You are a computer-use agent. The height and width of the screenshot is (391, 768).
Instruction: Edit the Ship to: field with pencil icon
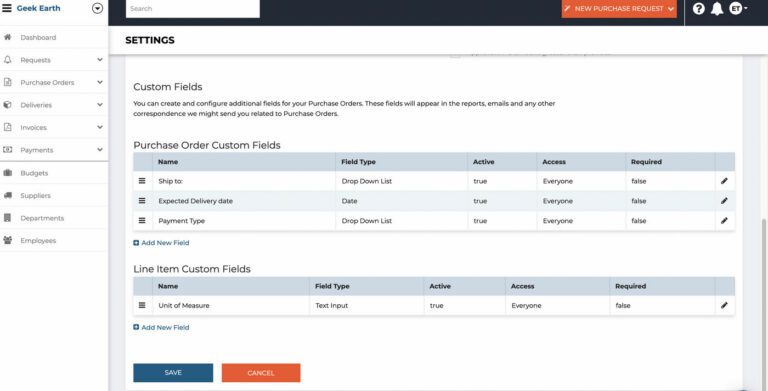click(x=724, y=181)
